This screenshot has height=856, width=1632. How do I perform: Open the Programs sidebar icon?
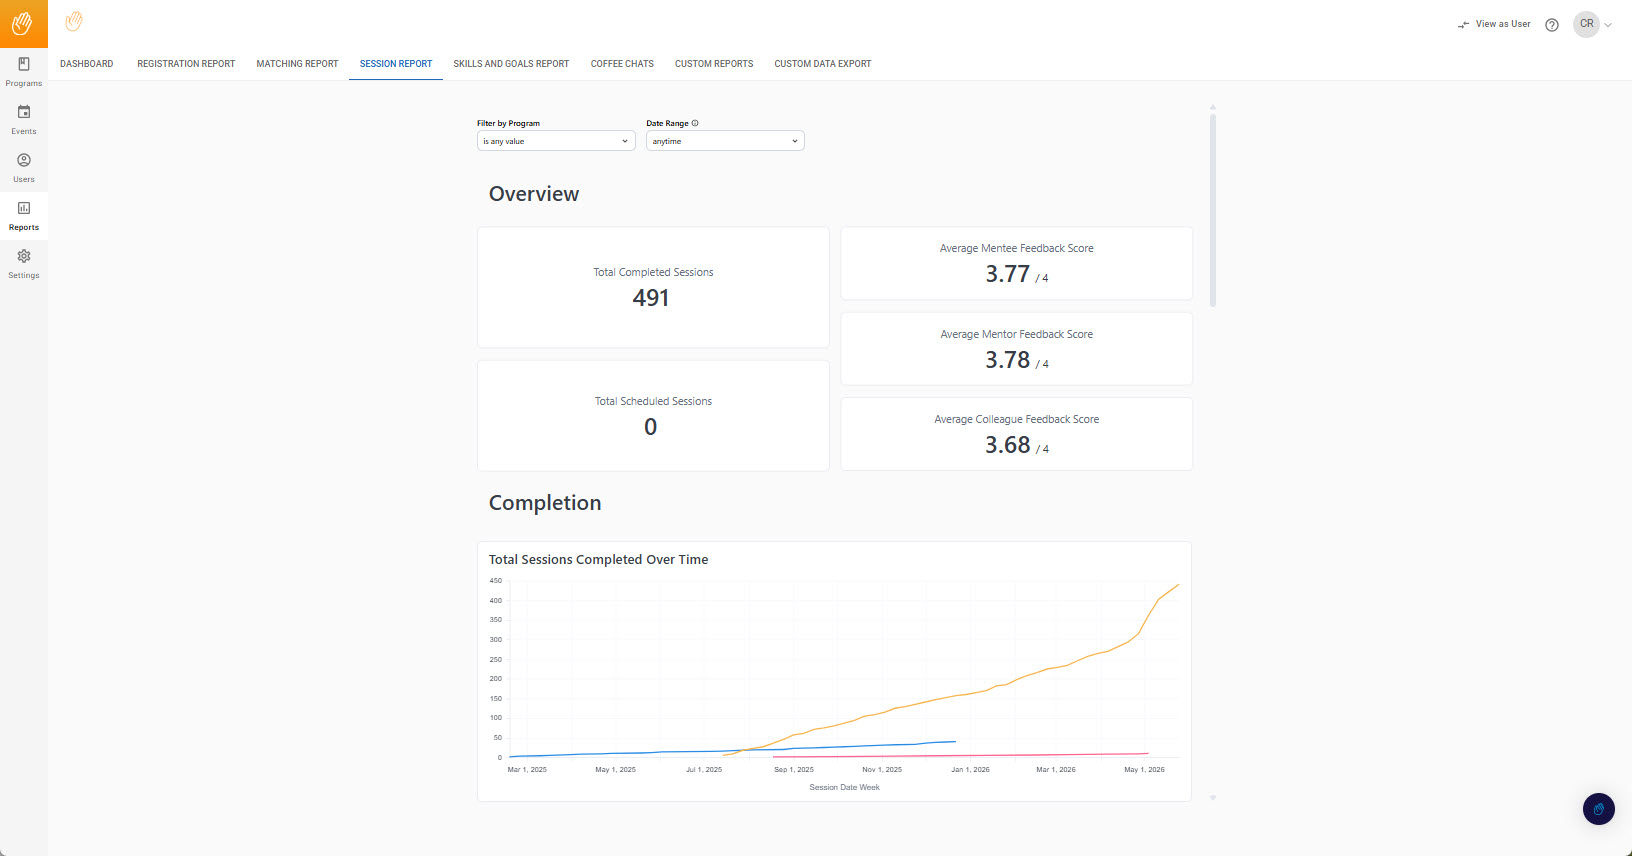[24, 64]
